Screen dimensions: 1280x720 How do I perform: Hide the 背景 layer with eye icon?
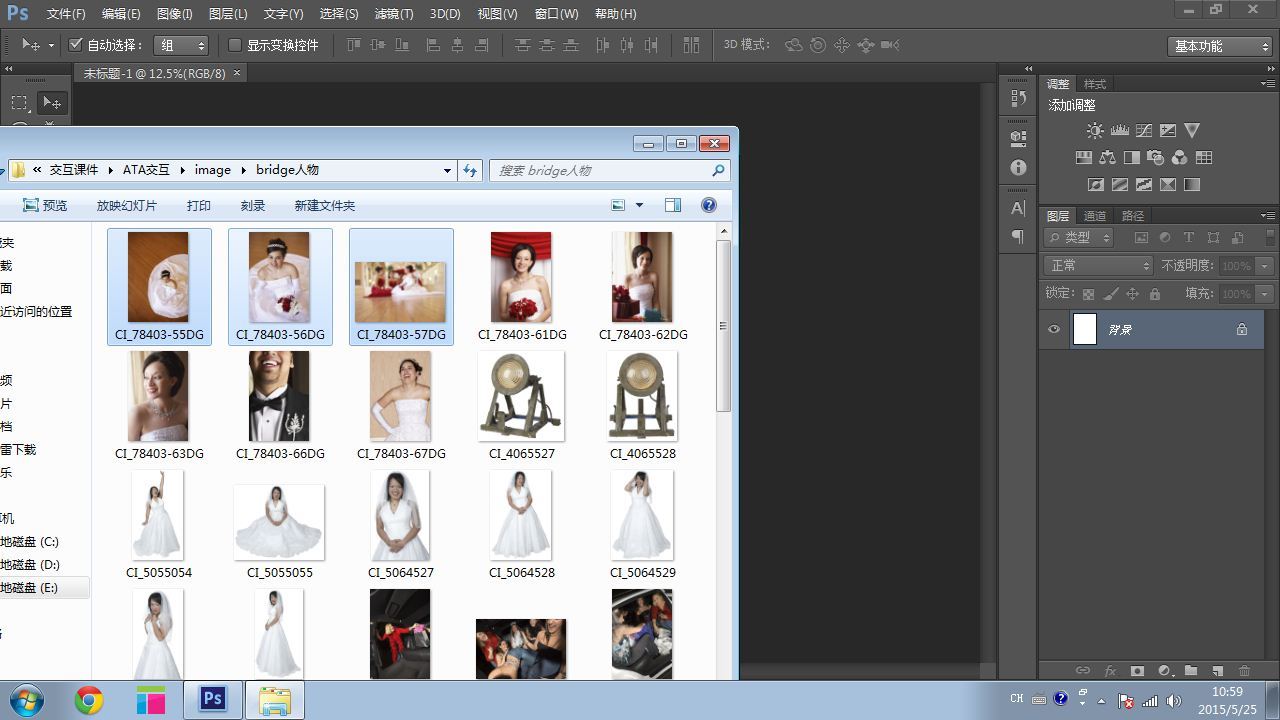[1053, 330]
